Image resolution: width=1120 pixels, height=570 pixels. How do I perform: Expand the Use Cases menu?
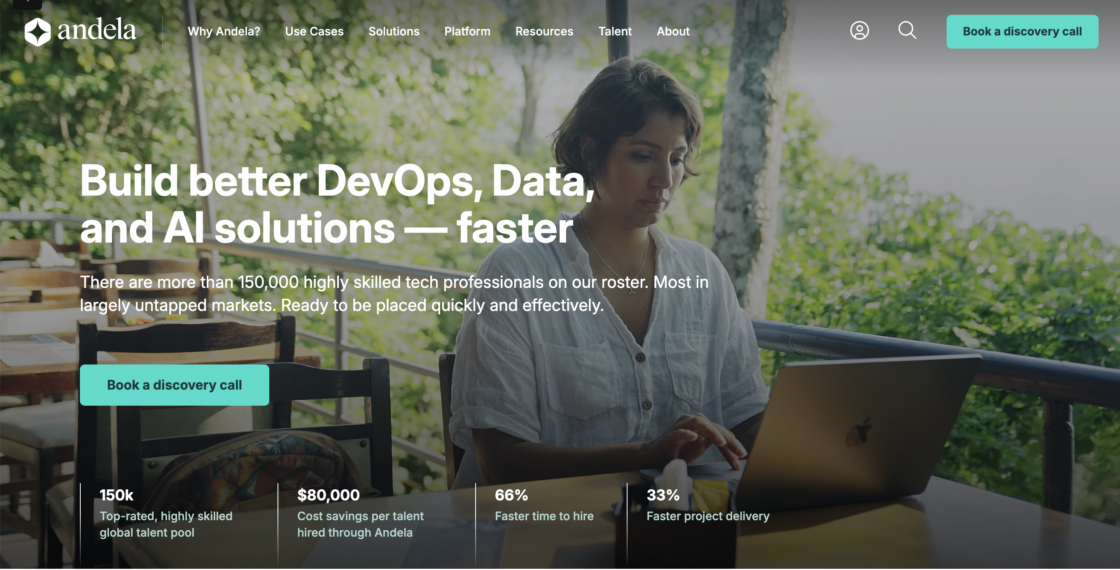[314, 31]
